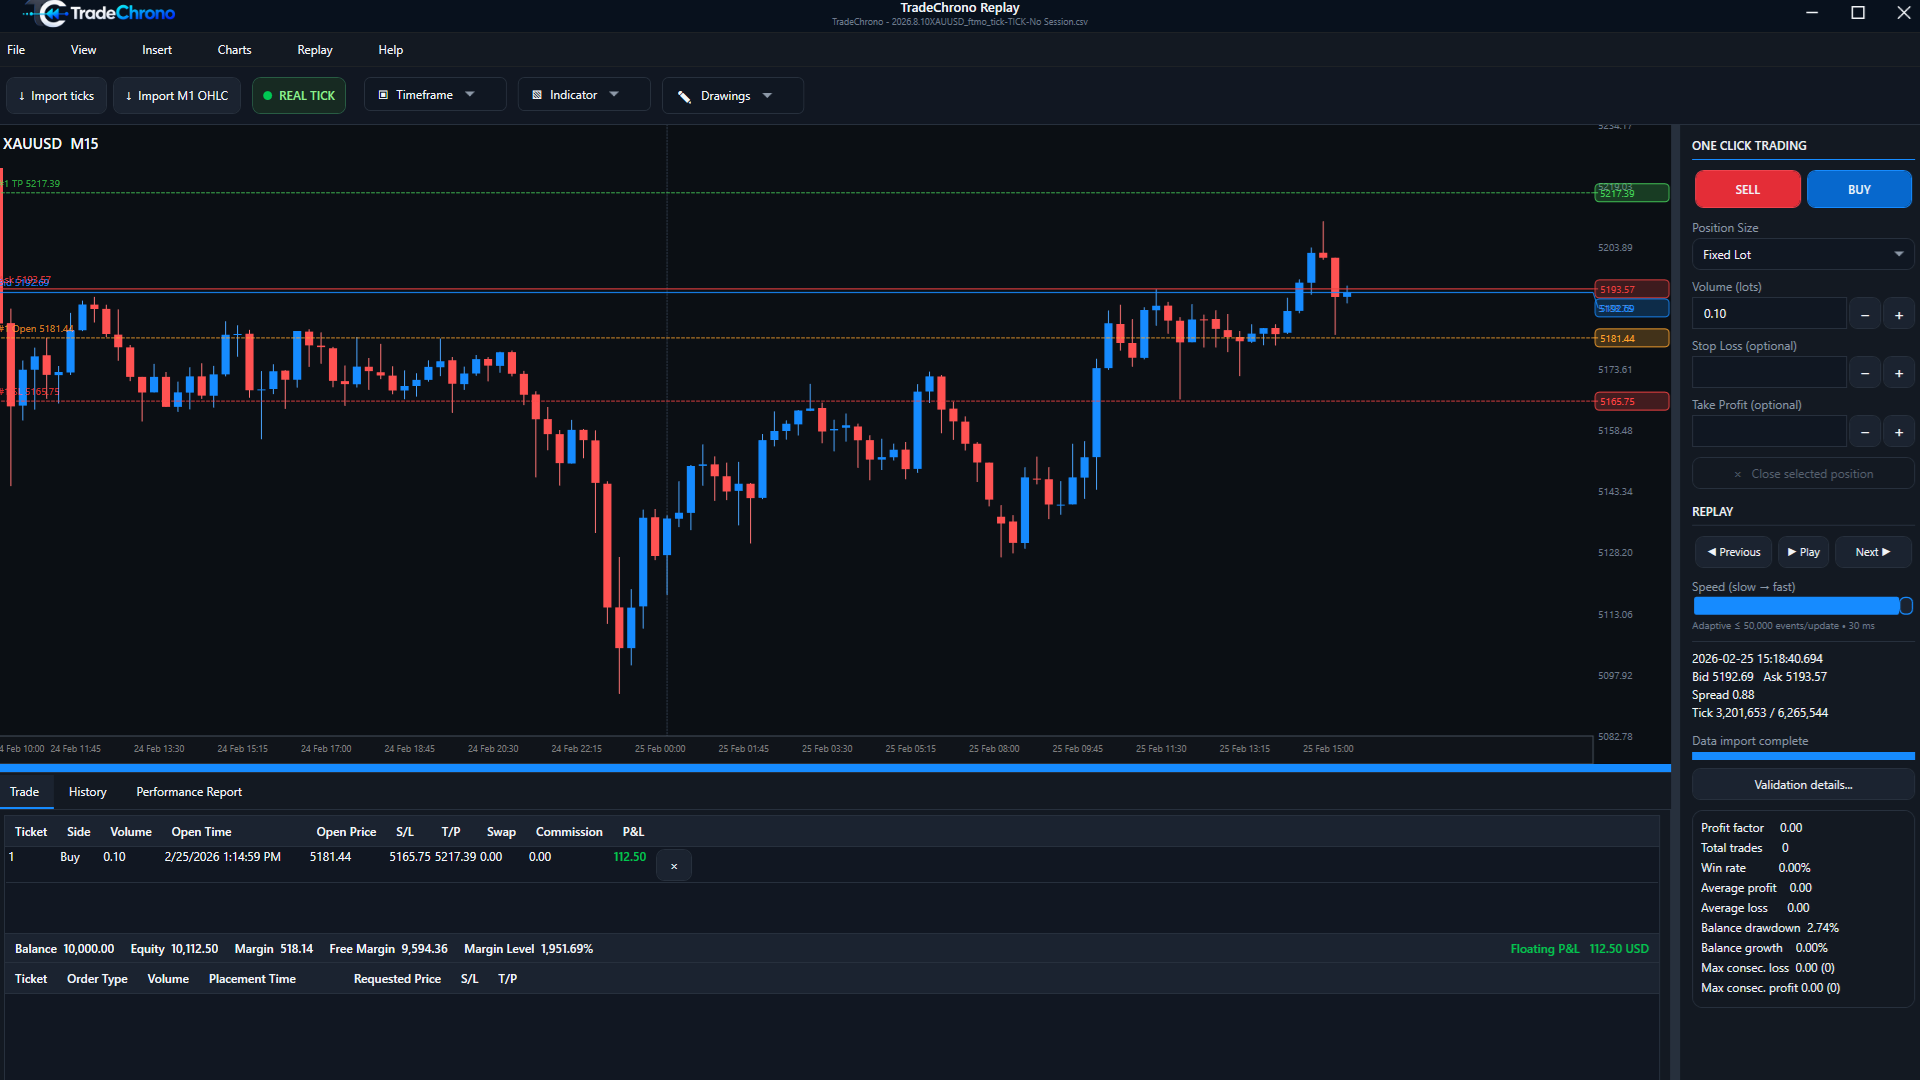Open the Drawings dropdown
Image resolution: width=1920 pixels, height=1080 pixels.
click(x=732, y=96)
